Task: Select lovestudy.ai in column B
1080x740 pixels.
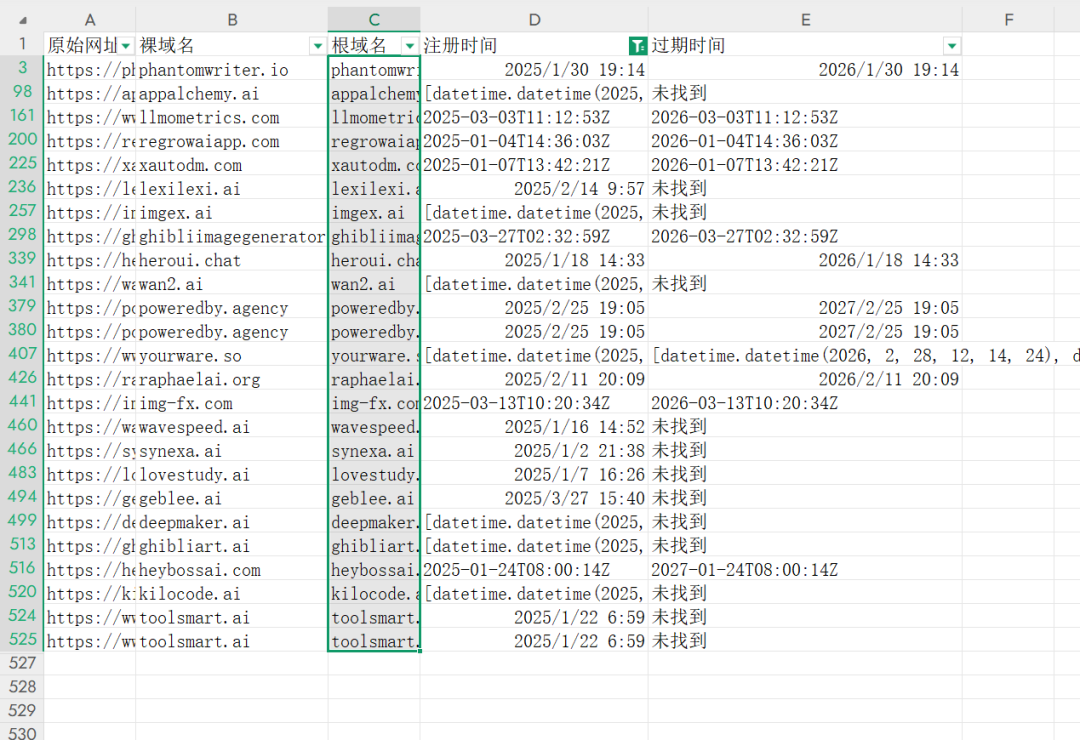Action: tap(232, 474)
